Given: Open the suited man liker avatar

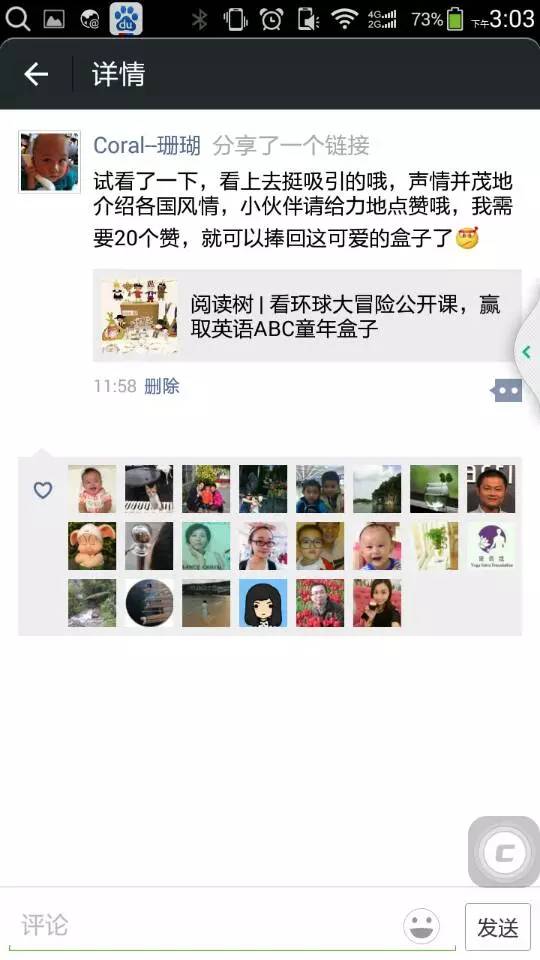Looking at the screenshot, I should (x=491, y=489).
